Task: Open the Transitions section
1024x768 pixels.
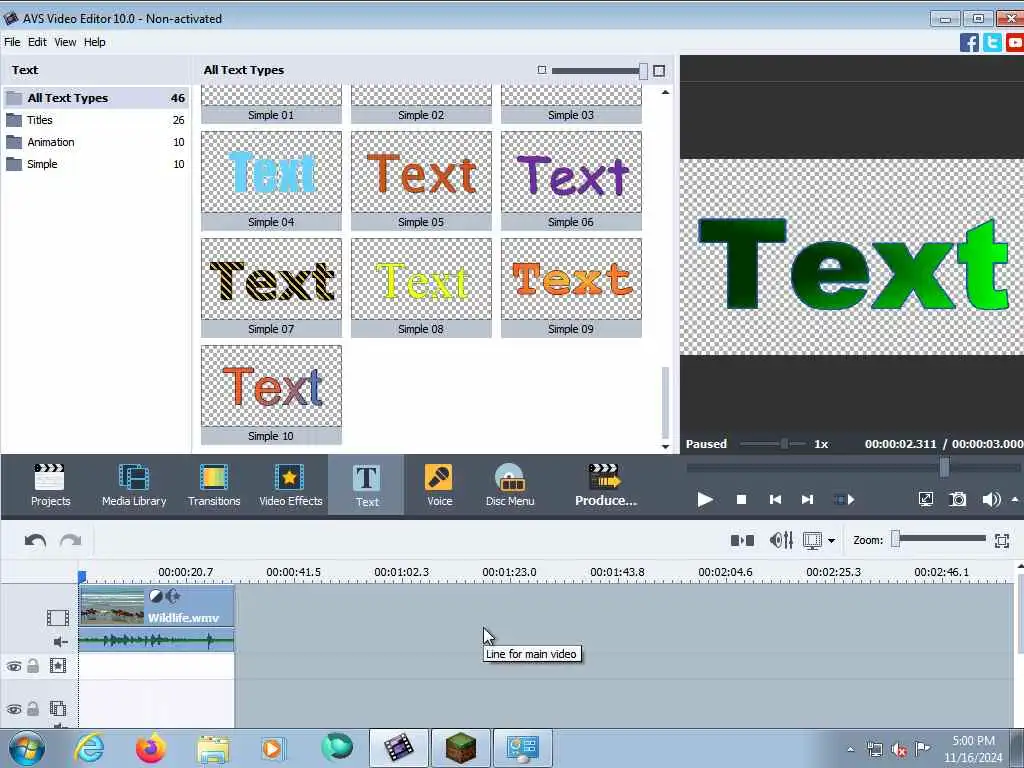Action: click(214, 485)
